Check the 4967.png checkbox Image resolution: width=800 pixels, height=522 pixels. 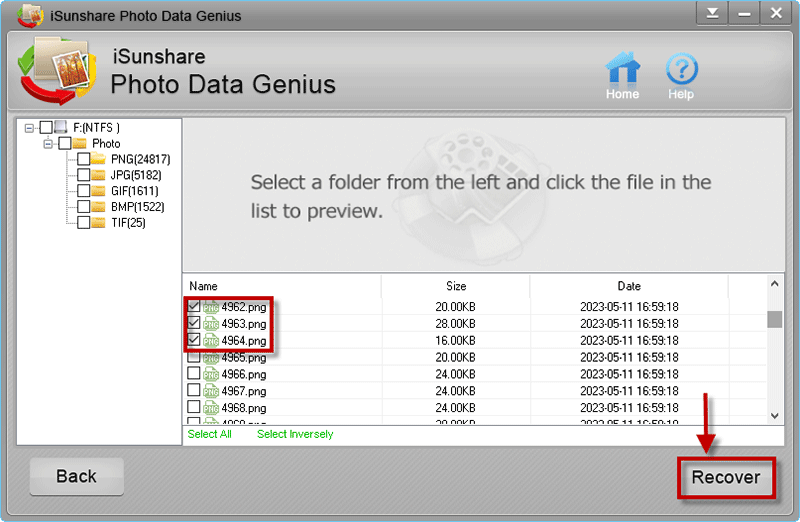pyautogui.click(x=193, y=390)
